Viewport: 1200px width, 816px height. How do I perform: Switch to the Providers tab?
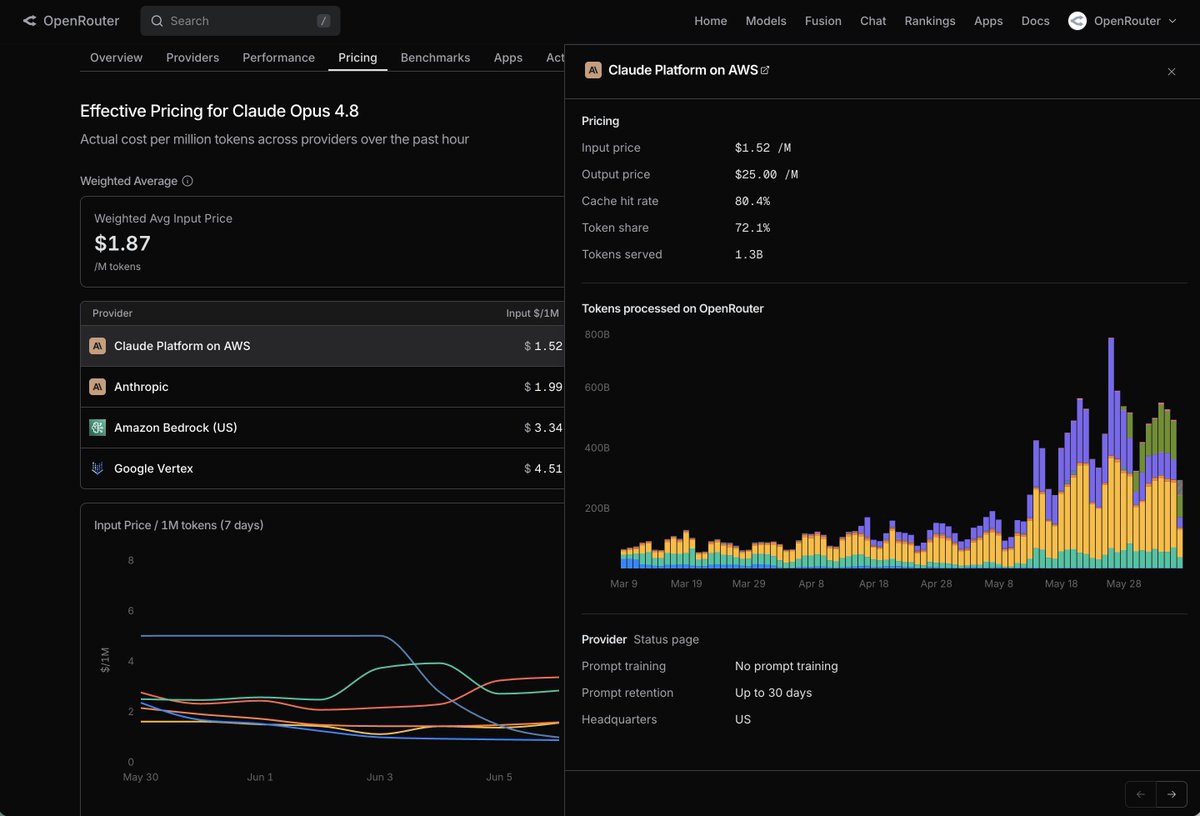(x=193, y=58)
